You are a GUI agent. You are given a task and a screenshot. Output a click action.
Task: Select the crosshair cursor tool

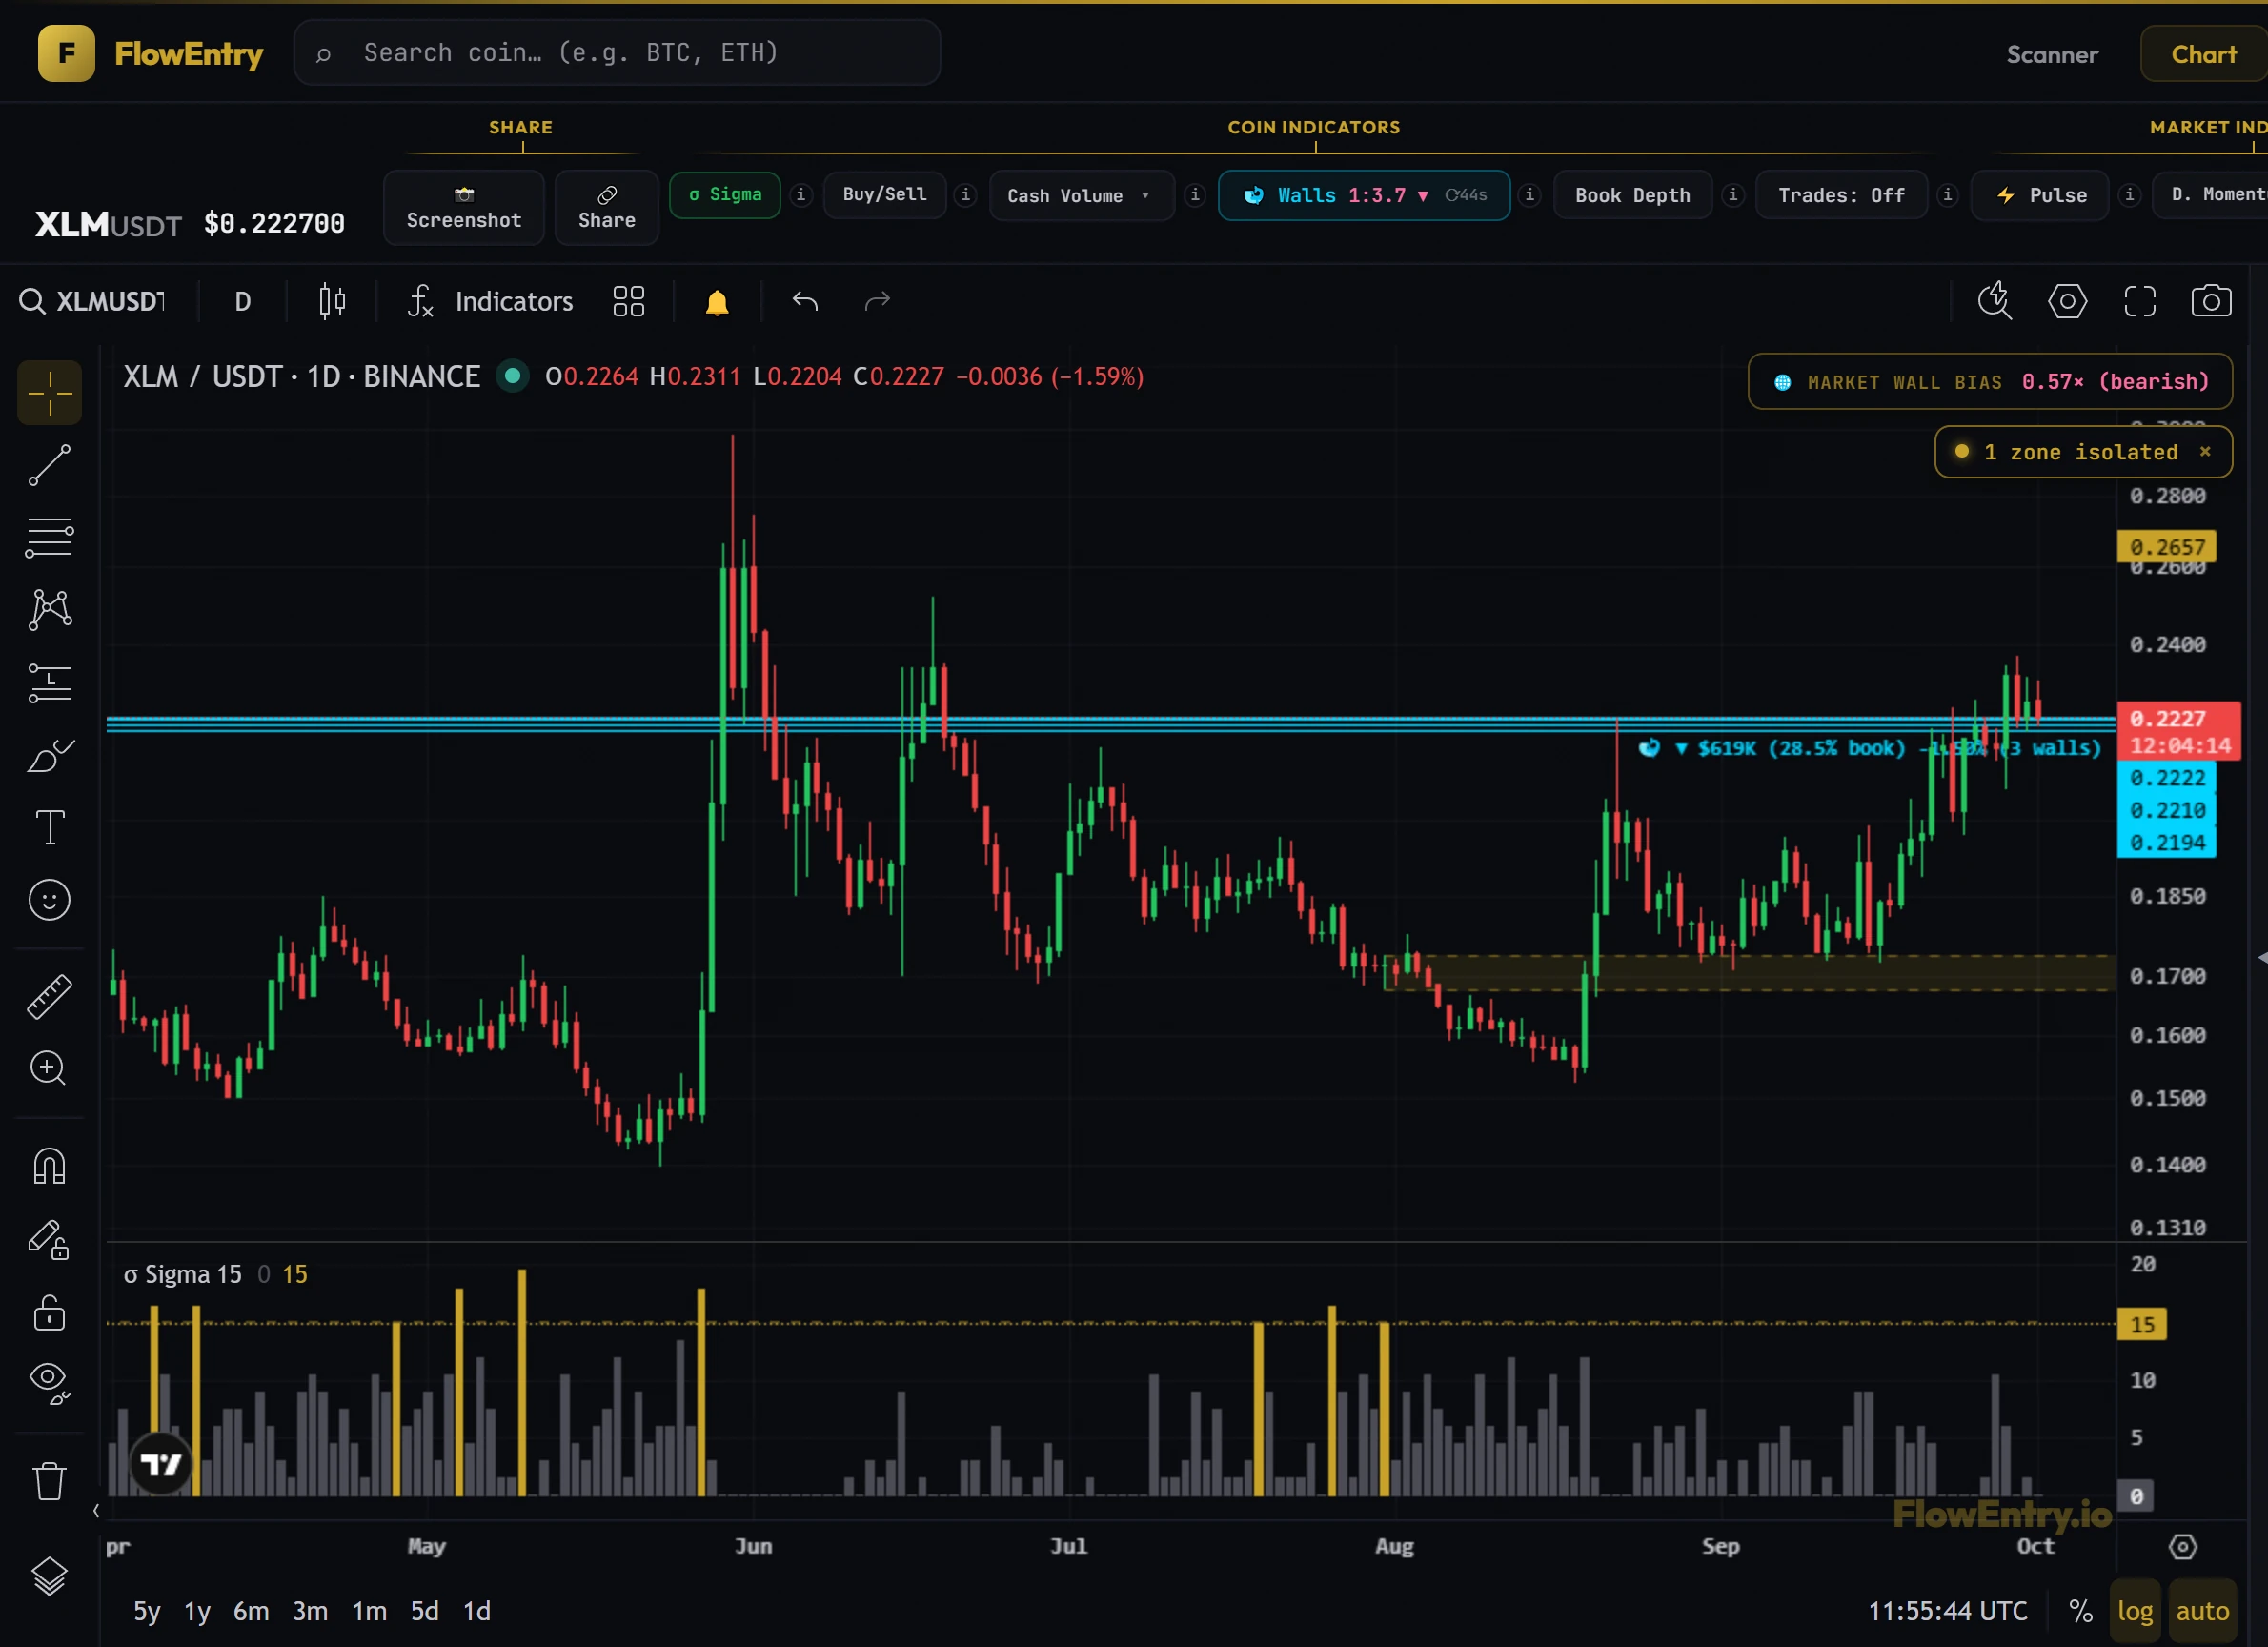[x=49, y=393]
